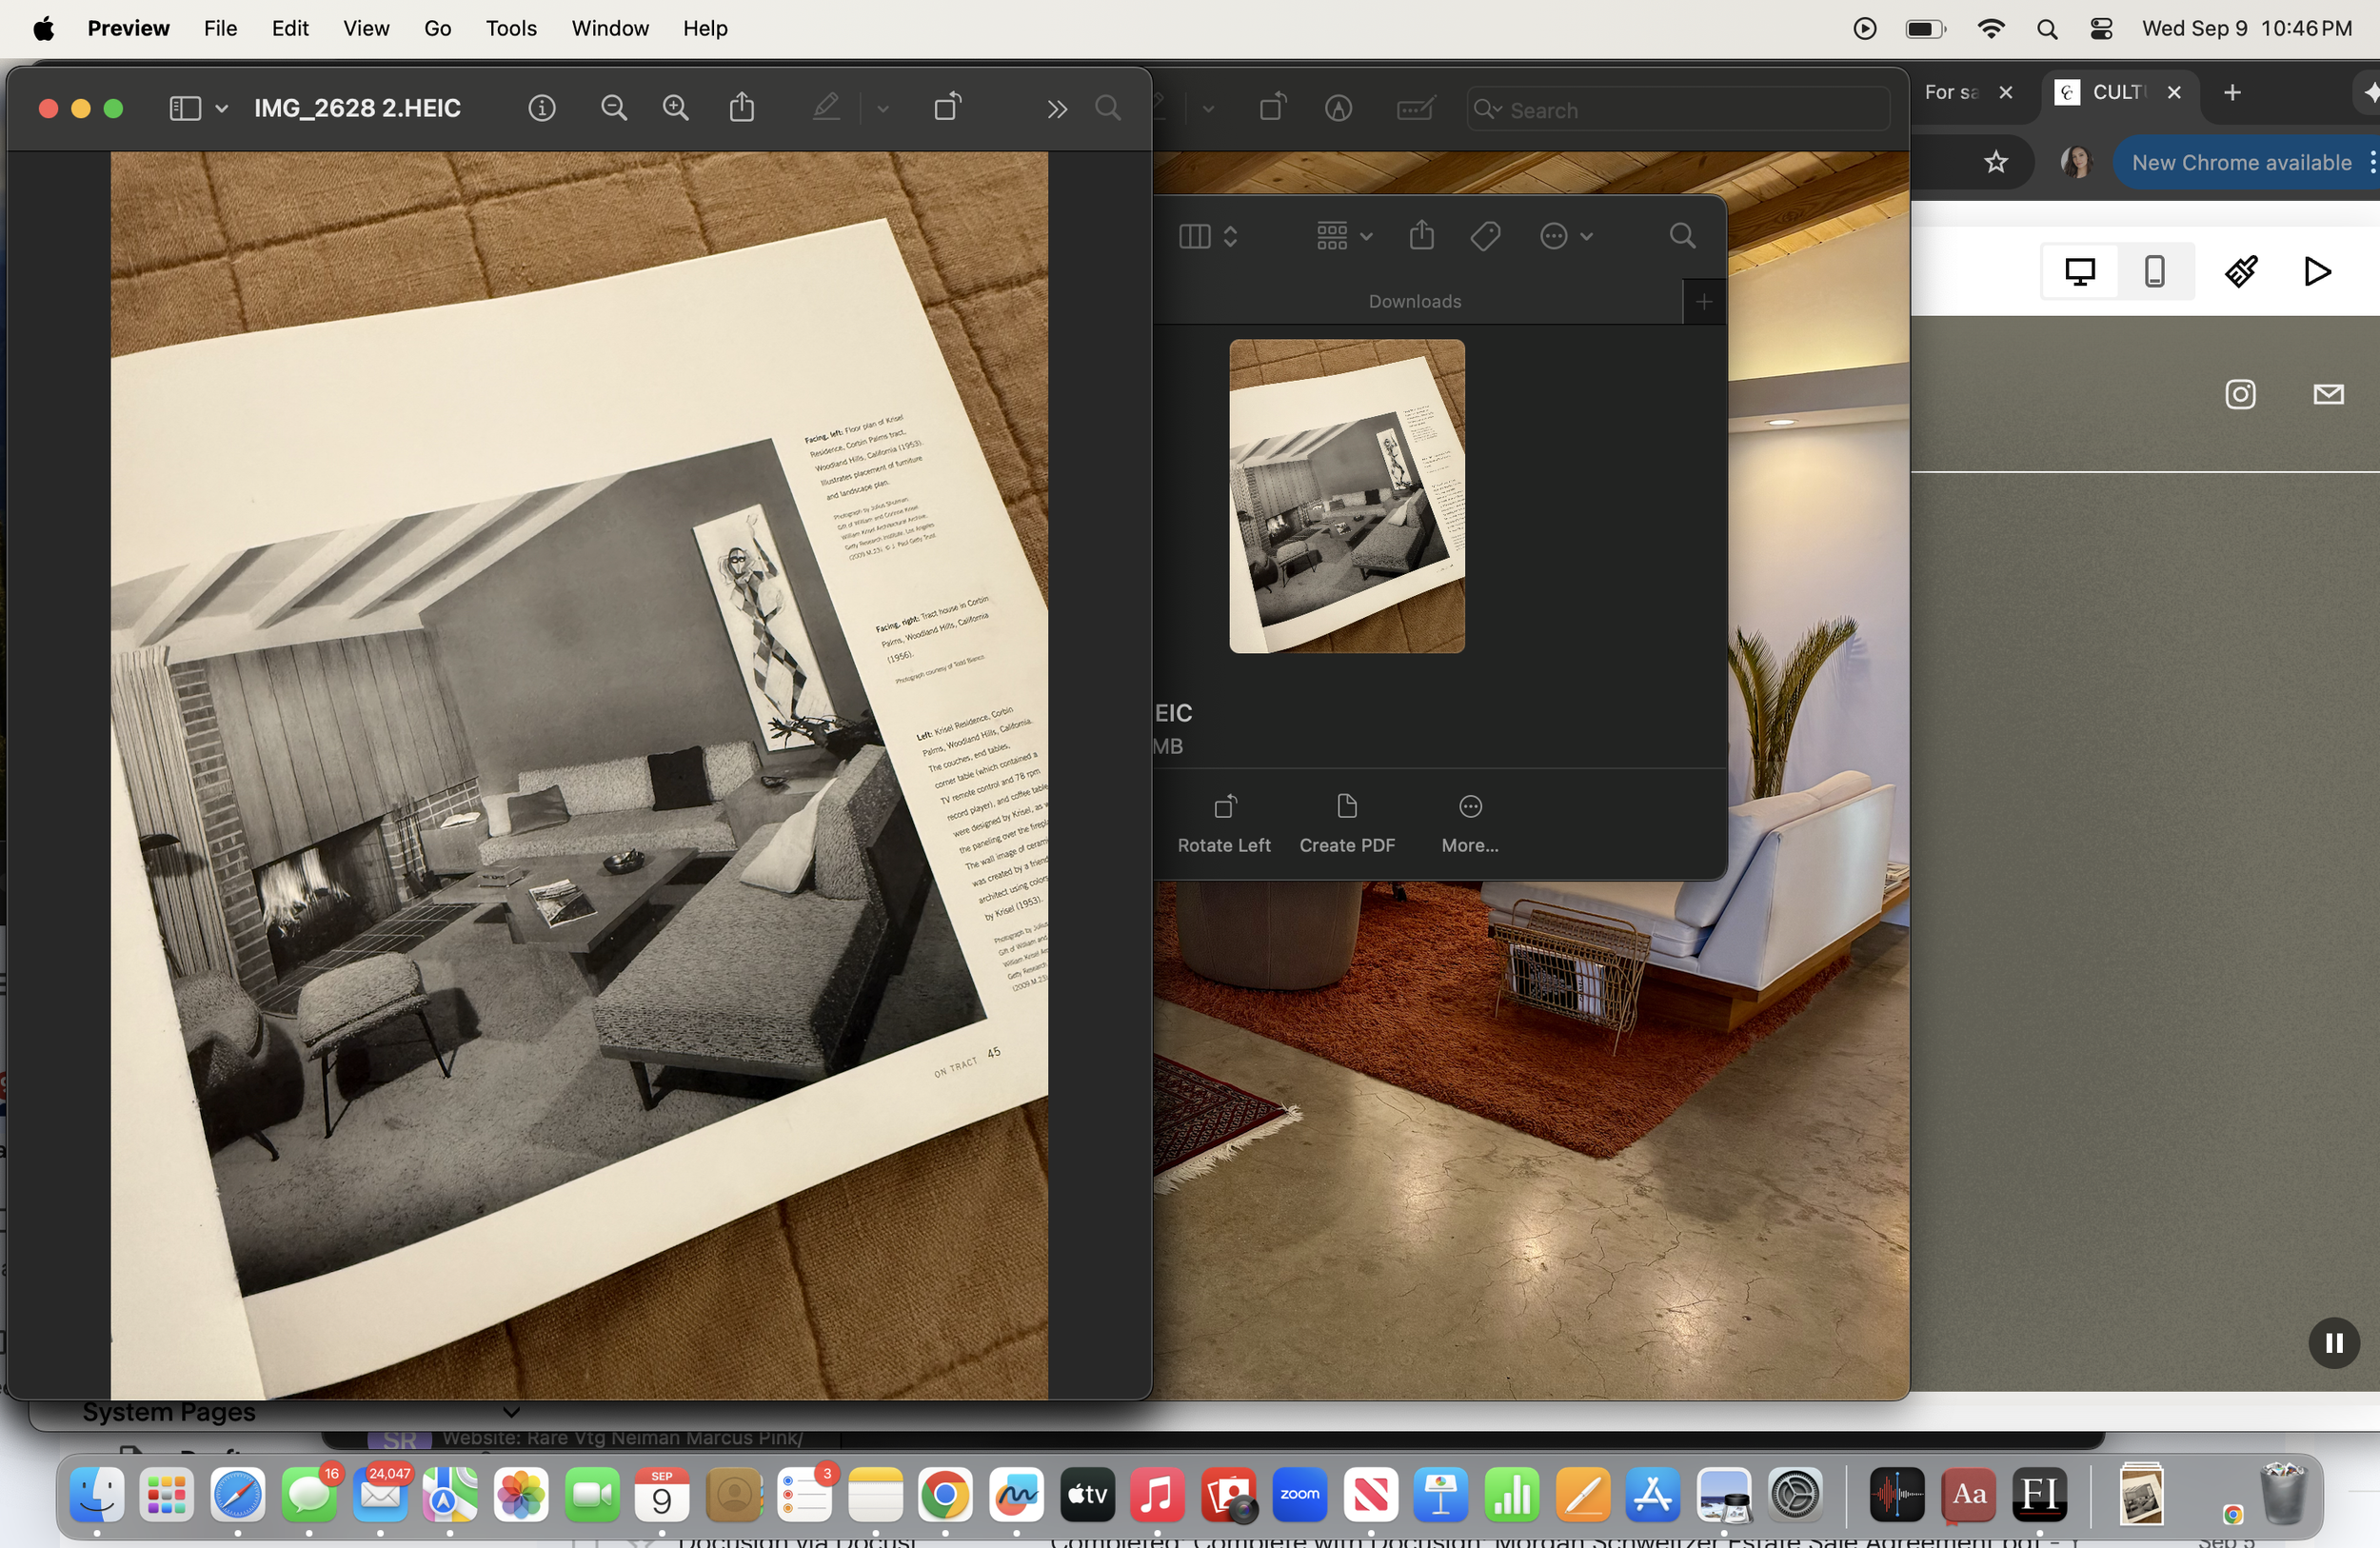
Task: Open the Markup pen options dropdown arrow
Action: [x=883, y=108]
